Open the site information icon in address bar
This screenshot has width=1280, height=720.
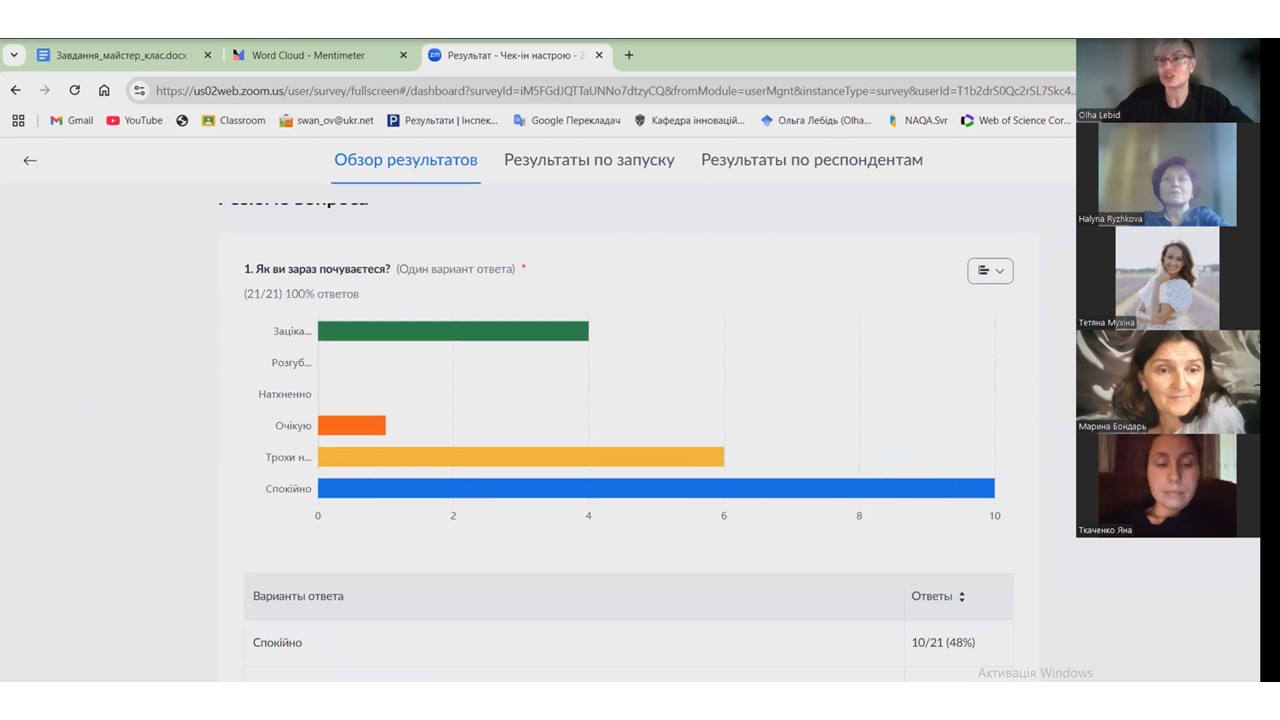pos(139,90)
